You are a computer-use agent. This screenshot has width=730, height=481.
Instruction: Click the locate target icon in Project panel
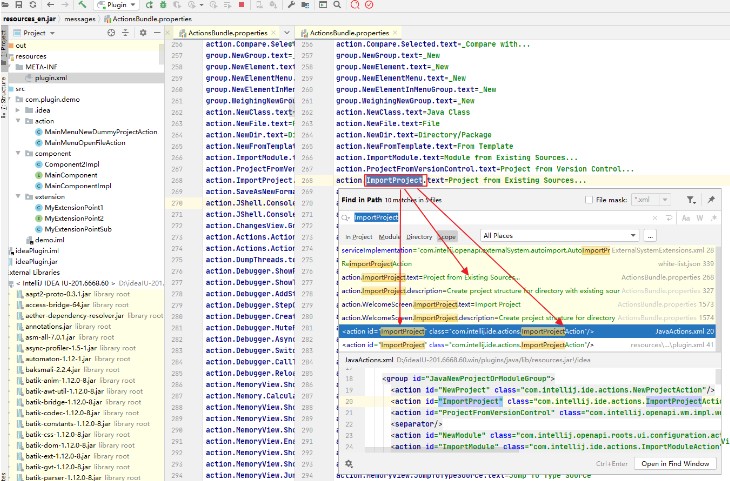(x=111, y=33)
